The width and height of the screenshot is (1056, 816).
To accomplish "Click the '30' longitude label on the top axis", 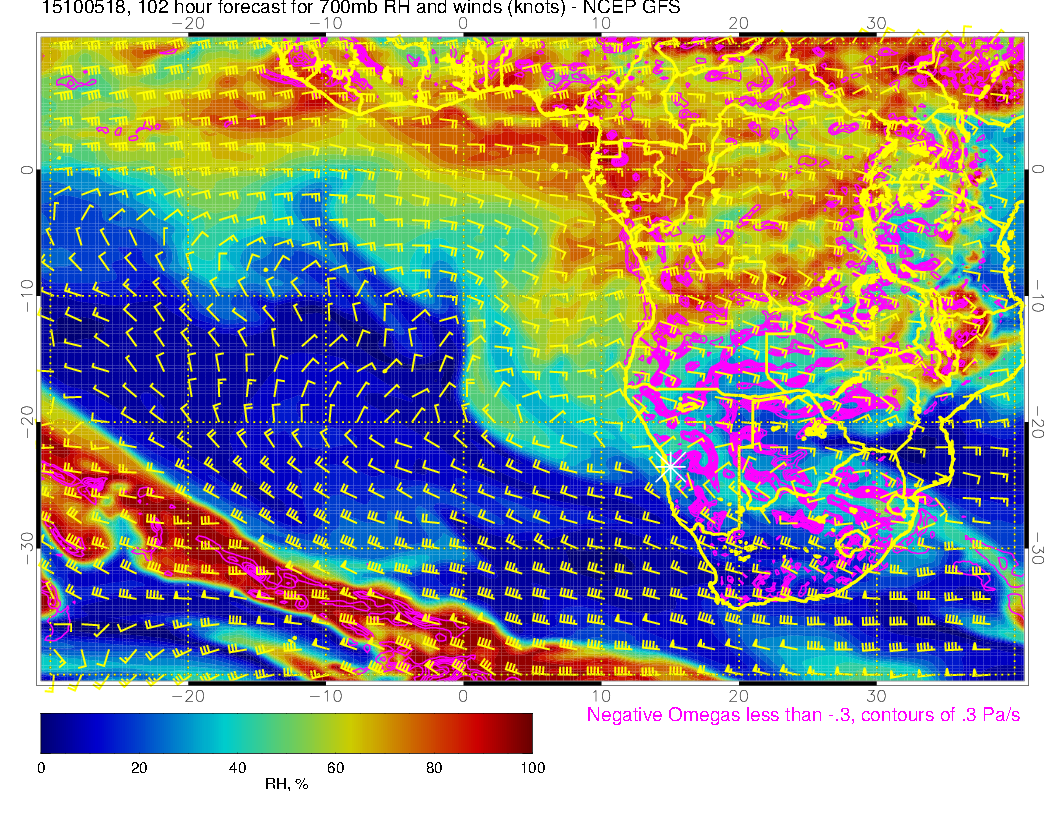I will 876,23.
